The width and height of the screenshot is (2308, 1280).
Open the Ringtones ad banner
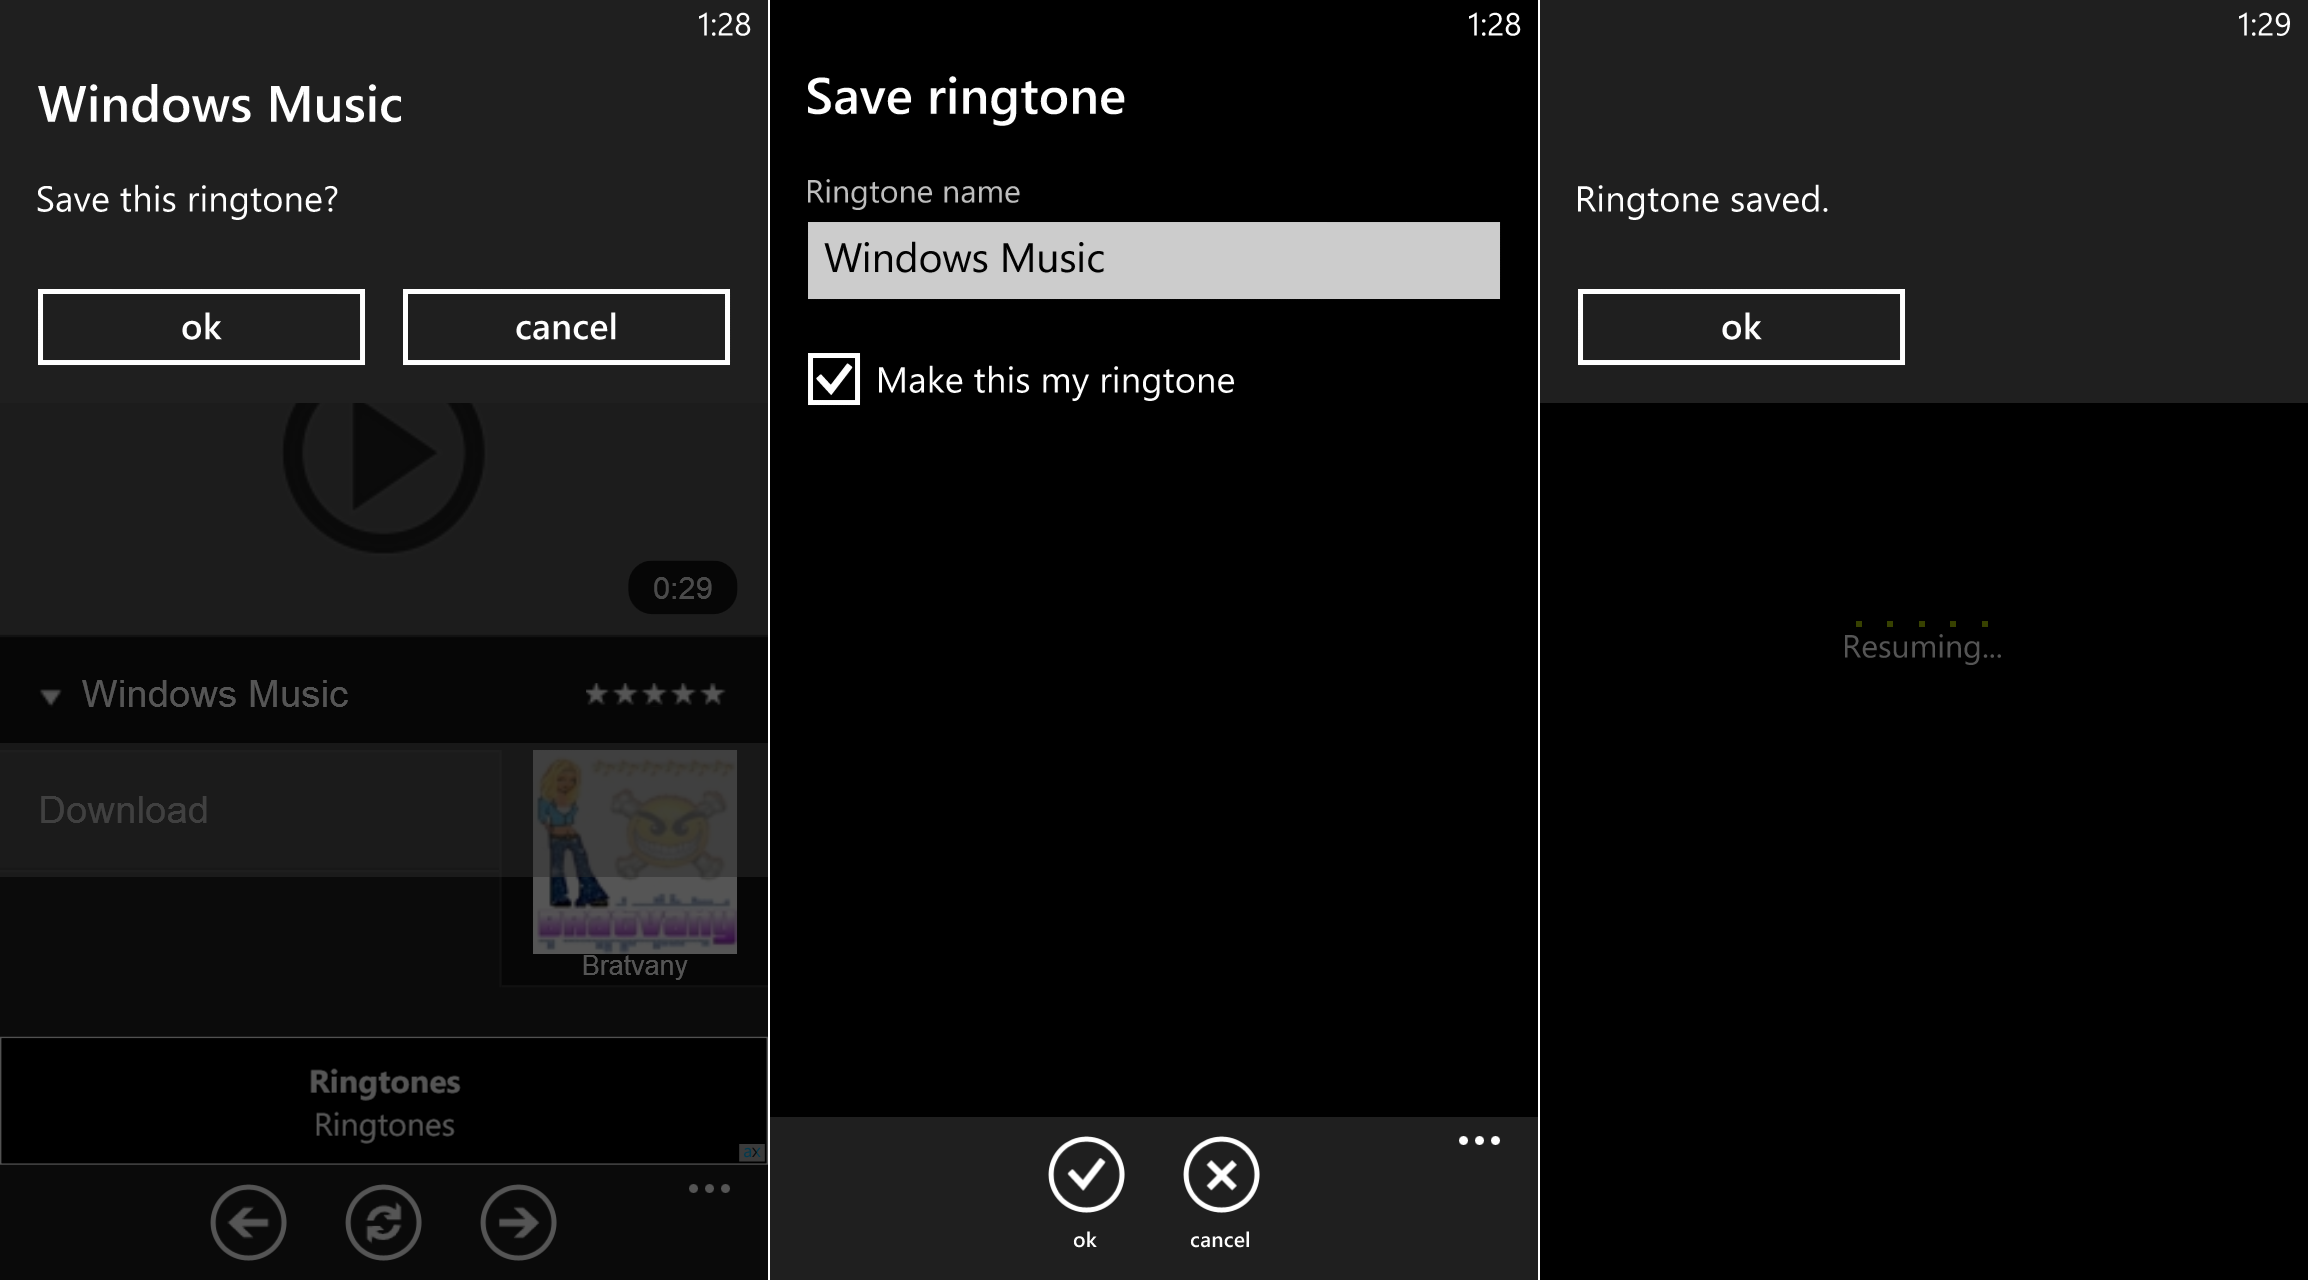384,1101
